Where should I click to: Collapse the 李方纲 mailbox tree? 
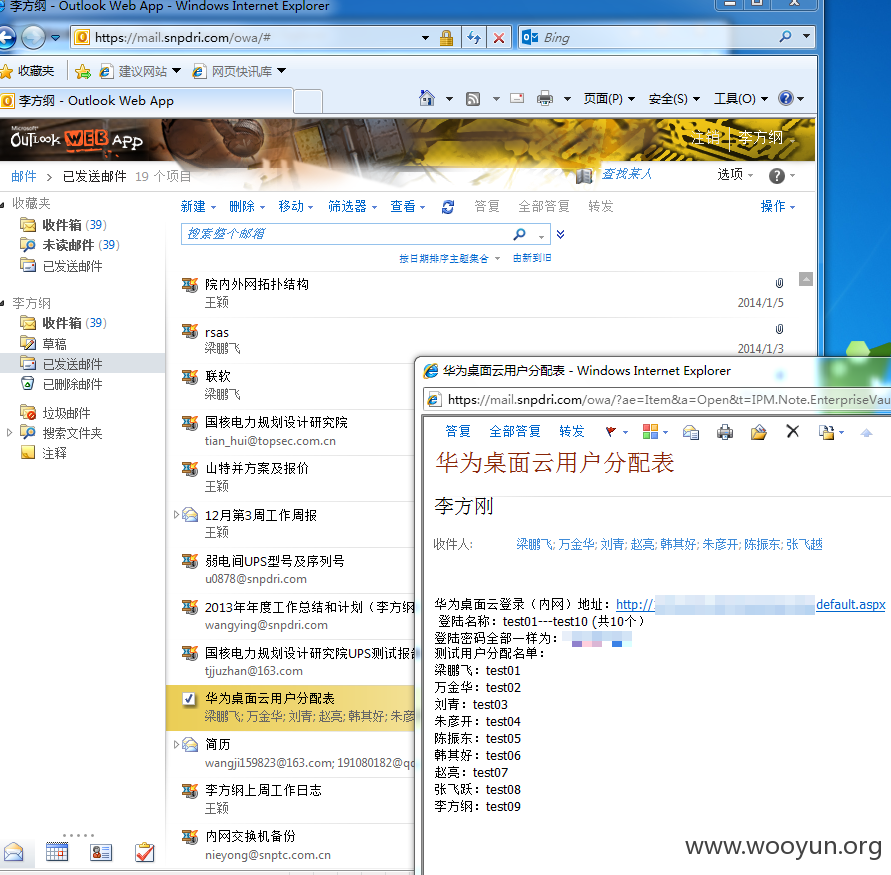(x=3, y=303)
